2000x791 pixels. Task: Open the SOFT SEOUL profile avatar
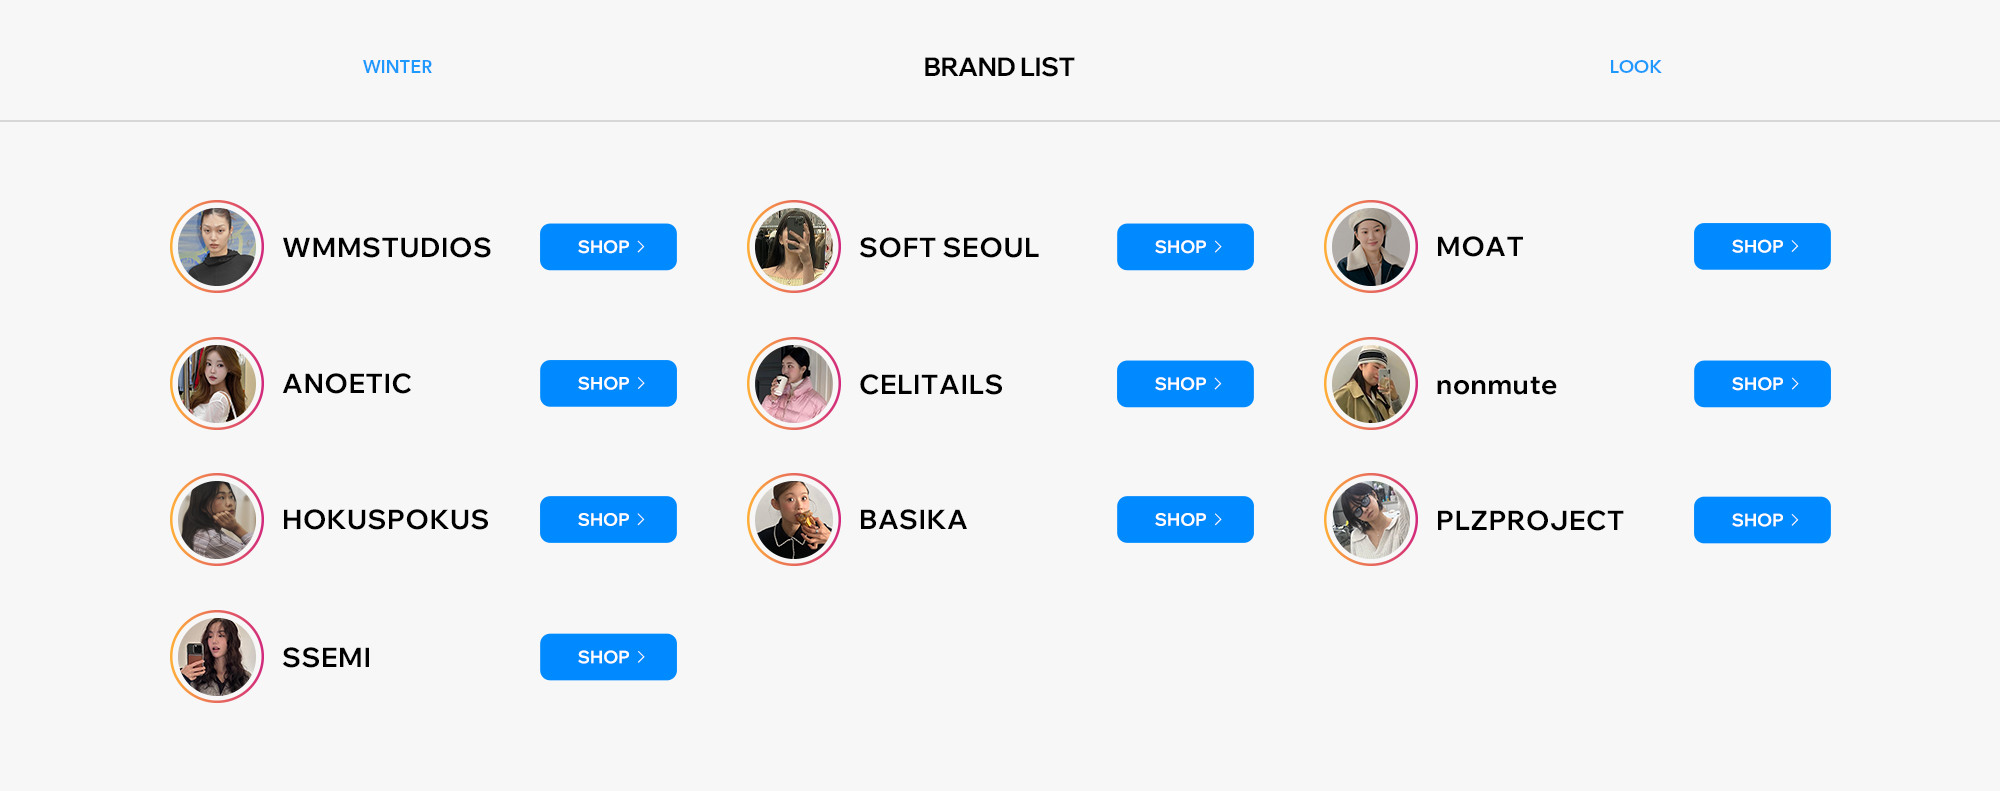pos(794,247)
